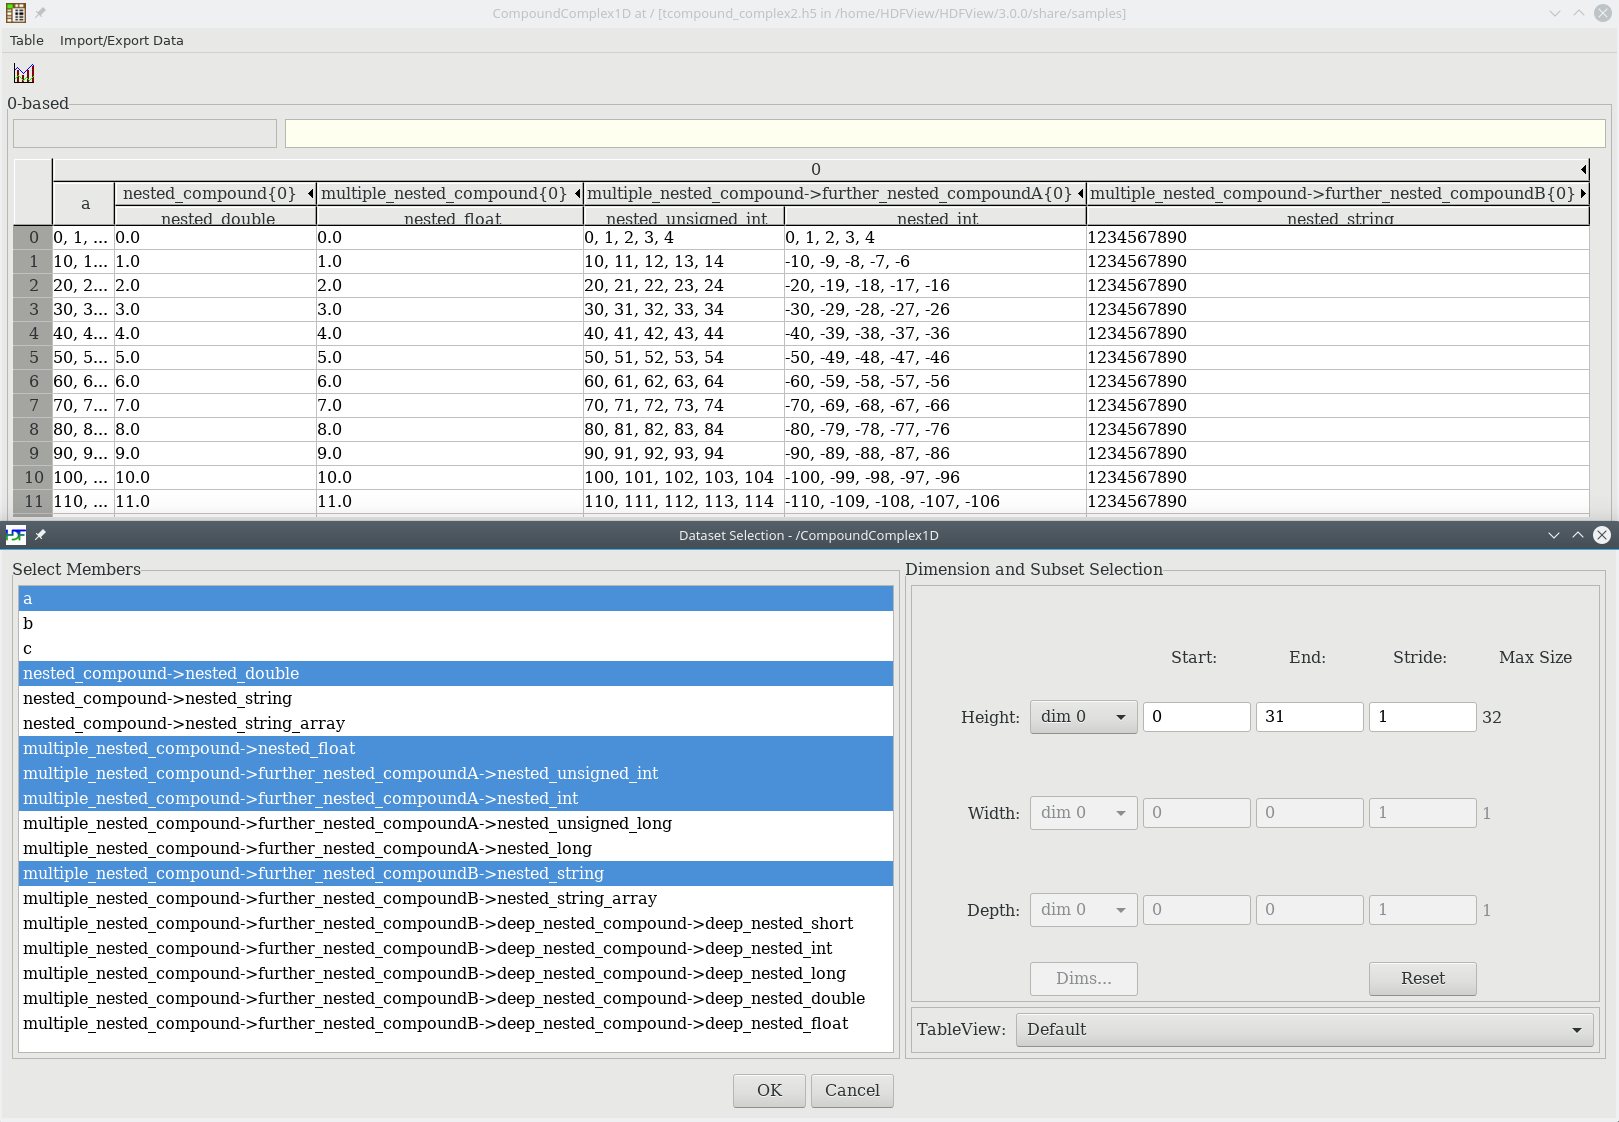Collapse the nested_compound{0} column group
Image resolution: width=1619 pixels, height=1122 pixels.
click(x=311, y=193)
